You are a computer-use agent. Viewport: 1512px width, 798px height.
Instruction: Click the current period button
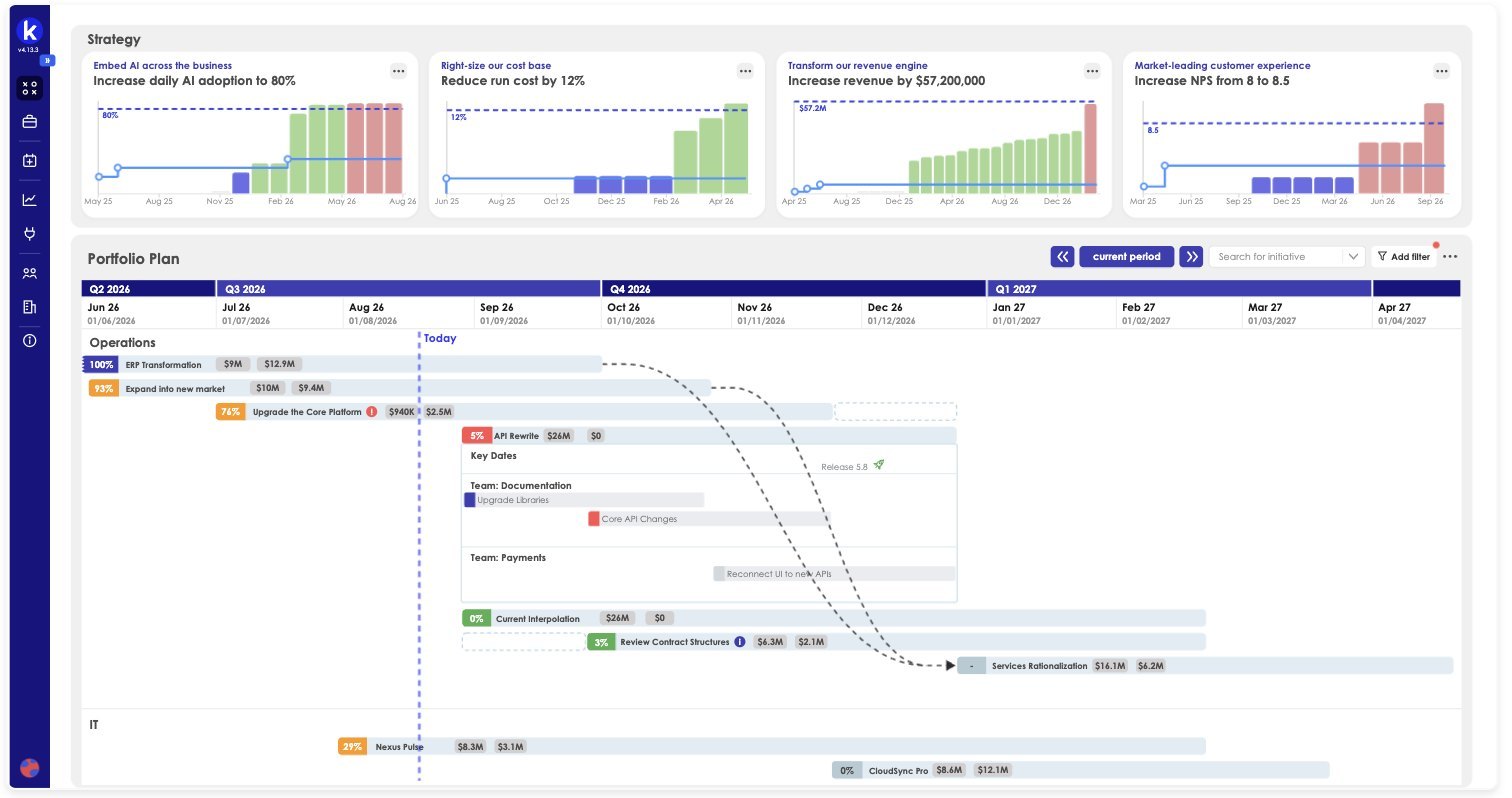1126,257
